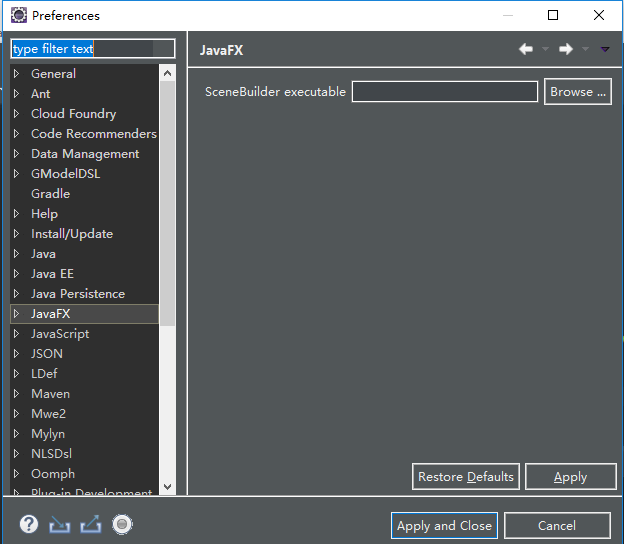Expand the JavaFX tree node
624x544 pixels.
[16, 314]
